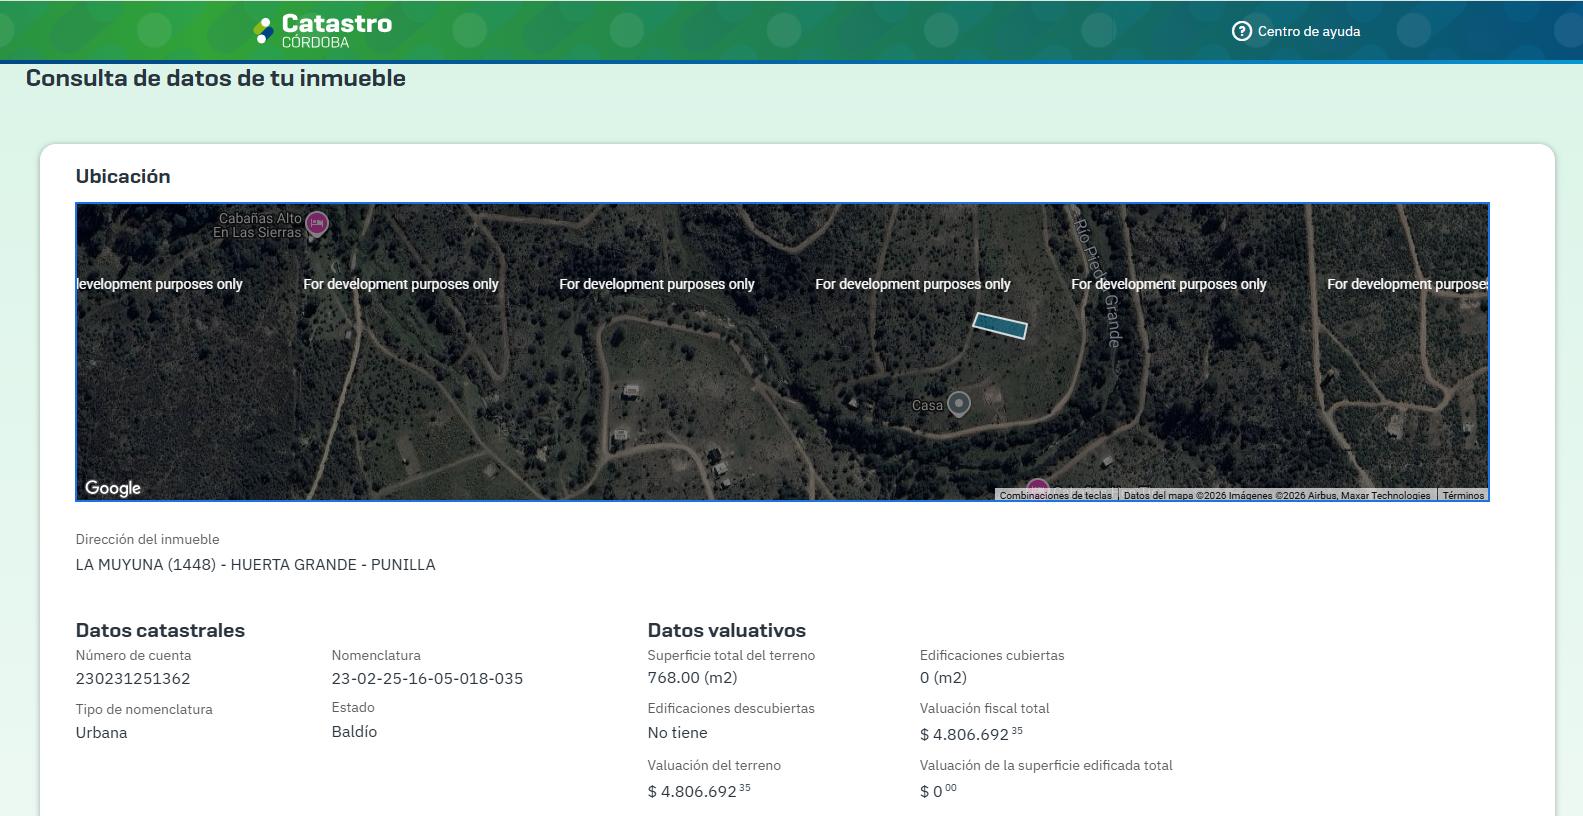Click the Consulta de datos de tu inmueble heading
1583x816 pixels.
(x=216, y=78)
